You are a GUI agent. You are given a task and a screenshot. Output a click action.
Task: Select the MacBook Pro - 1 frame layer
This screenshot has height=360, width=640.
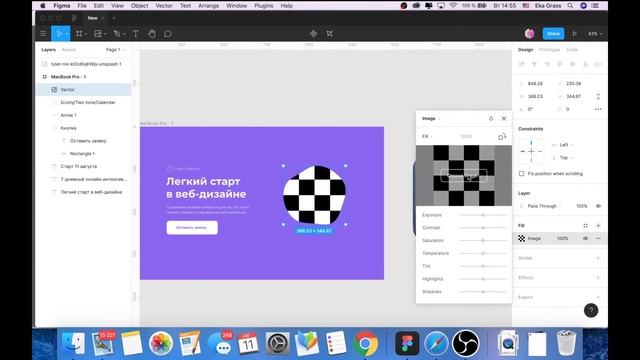click(x=84, y=77)
